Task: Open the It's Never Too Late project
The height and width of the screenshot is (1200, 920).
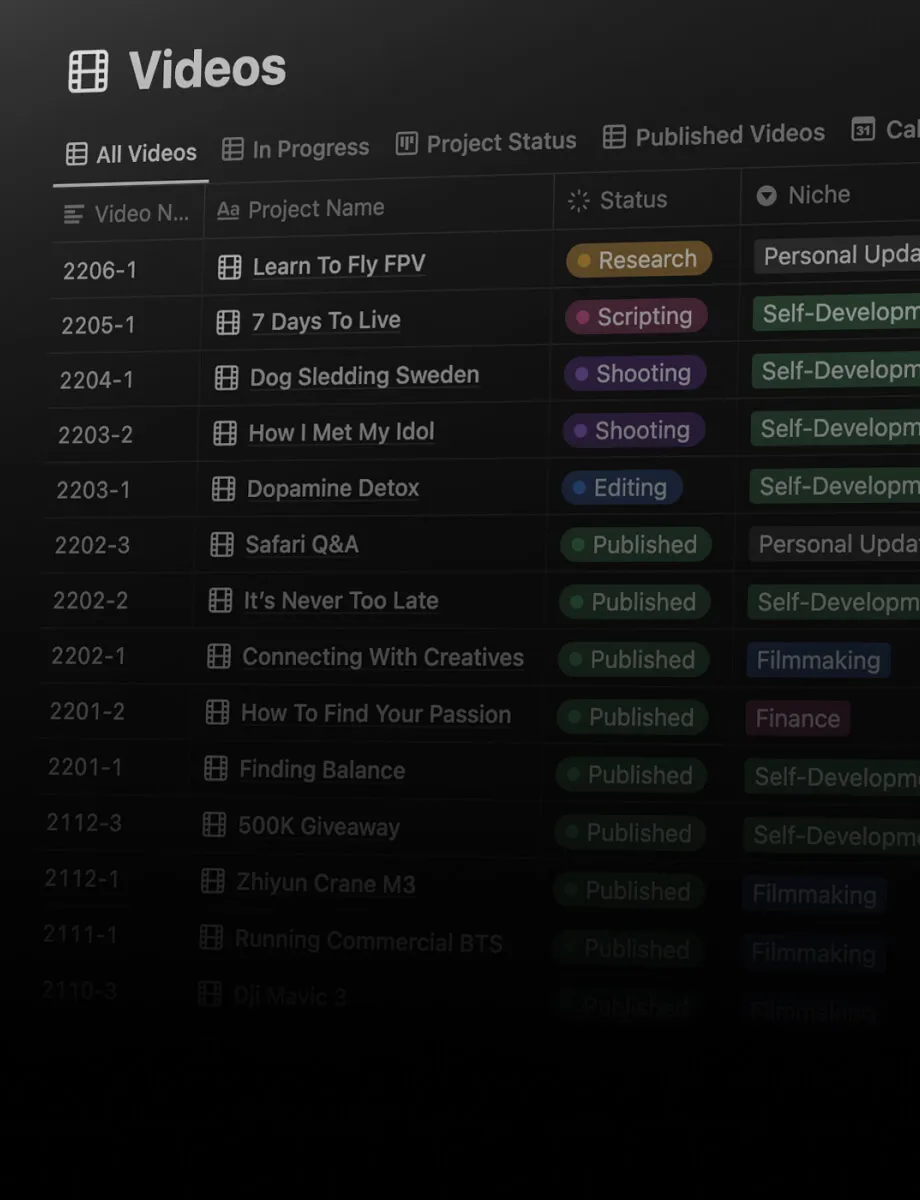Action: [341, 601]
